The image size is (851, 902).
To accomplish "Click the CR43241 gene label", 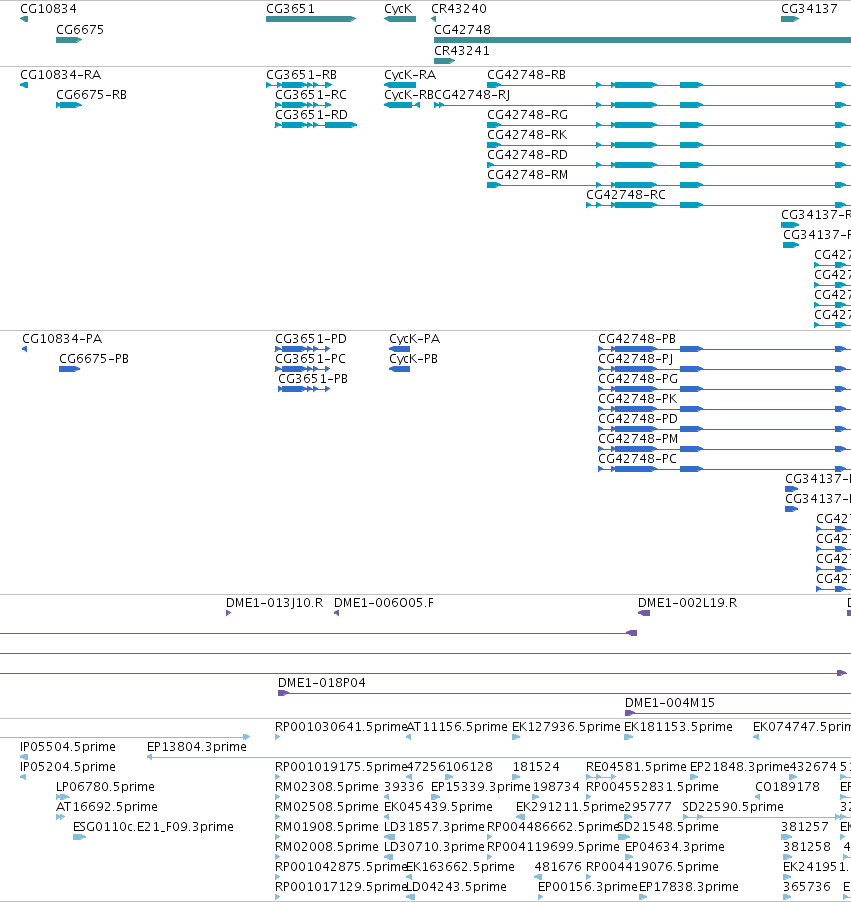I will coord(462,51).
